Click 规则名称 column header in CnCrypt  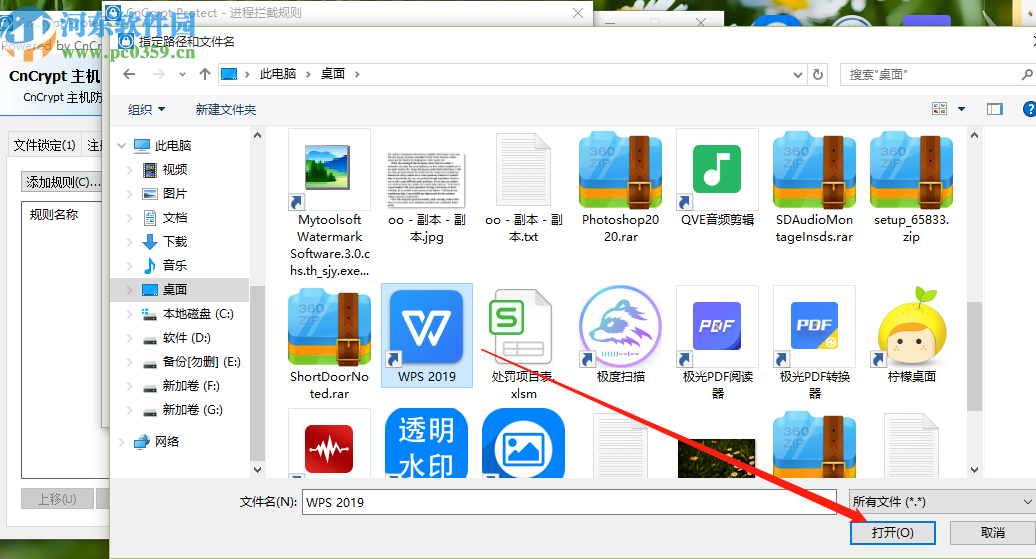click(54, 215)
